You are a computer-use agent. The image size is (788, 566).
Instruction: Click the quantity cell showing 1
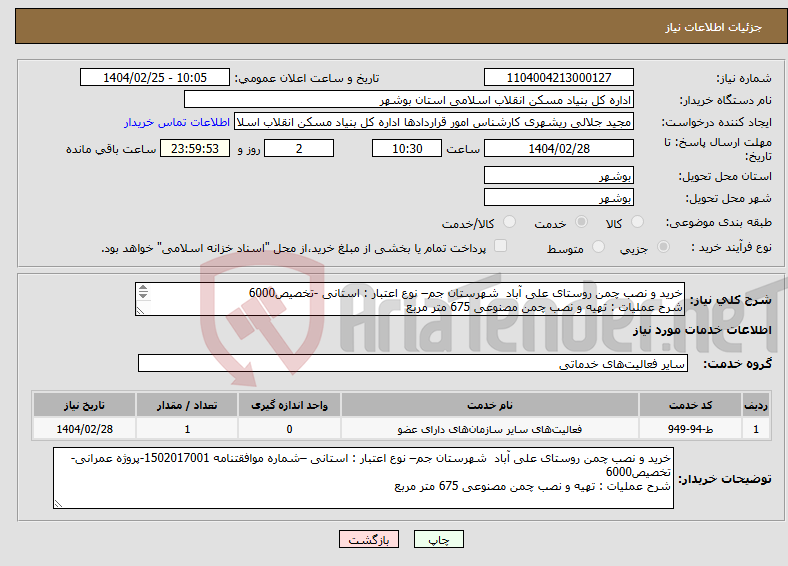click(187, 429)
